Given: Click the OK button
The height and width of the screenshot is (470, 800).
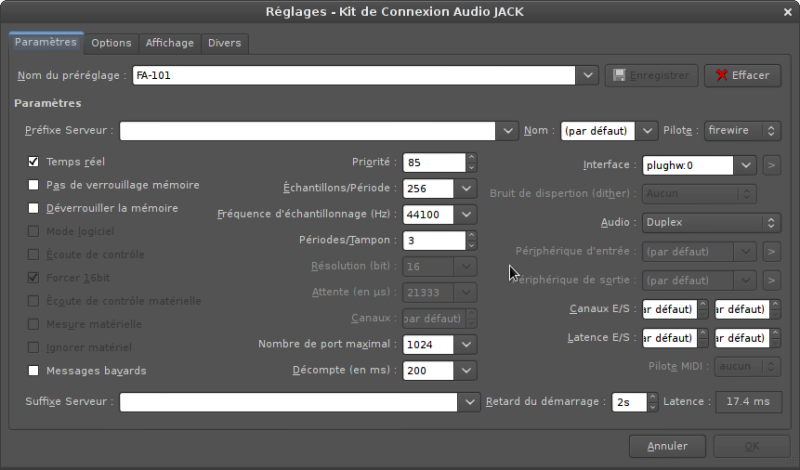Looking at the screenshot, I should click(752, 447).
